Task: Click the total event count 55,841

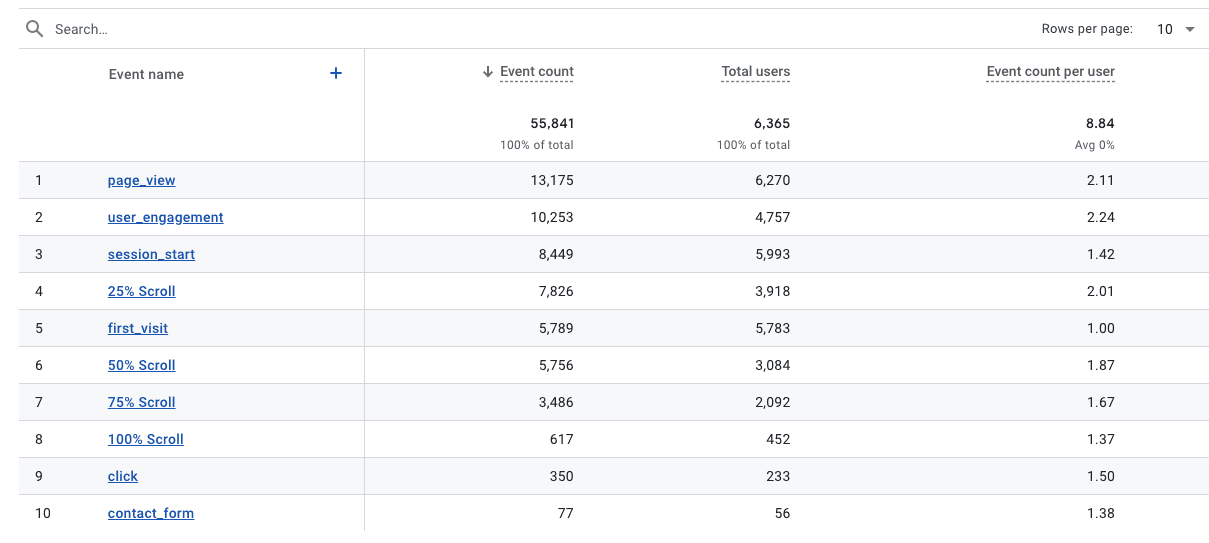Action: (x=552, y=124)
